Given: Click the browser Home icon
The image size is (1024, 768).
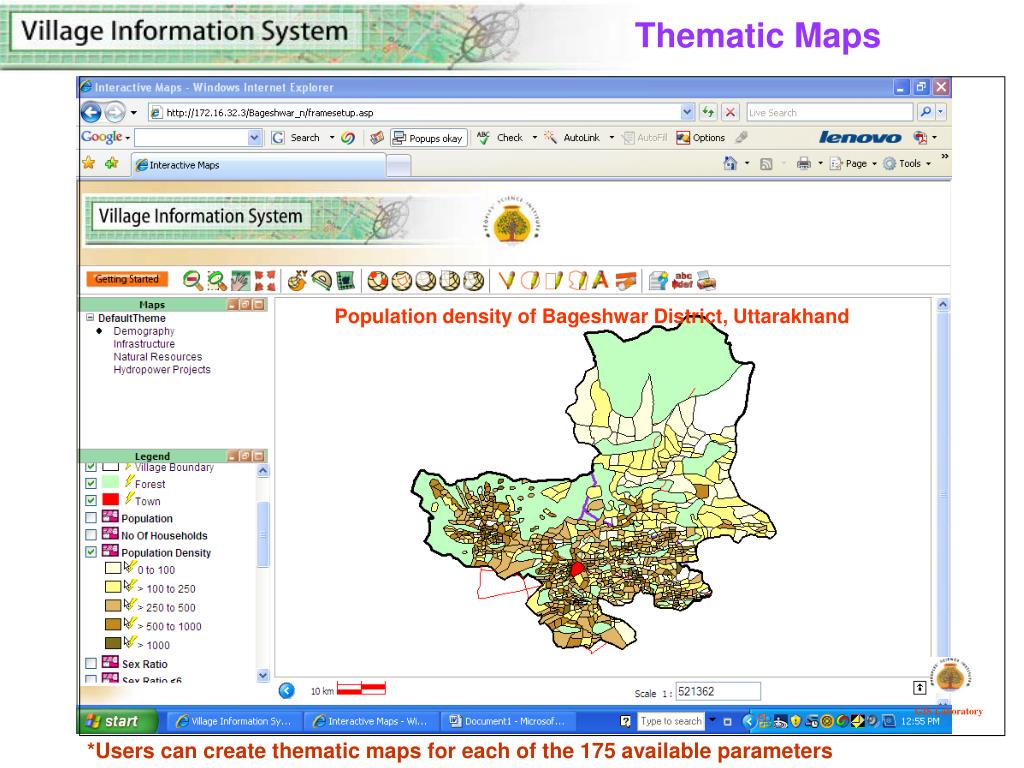Looking at the screenshot, I should pyautogui.click(x=730, y=163).
